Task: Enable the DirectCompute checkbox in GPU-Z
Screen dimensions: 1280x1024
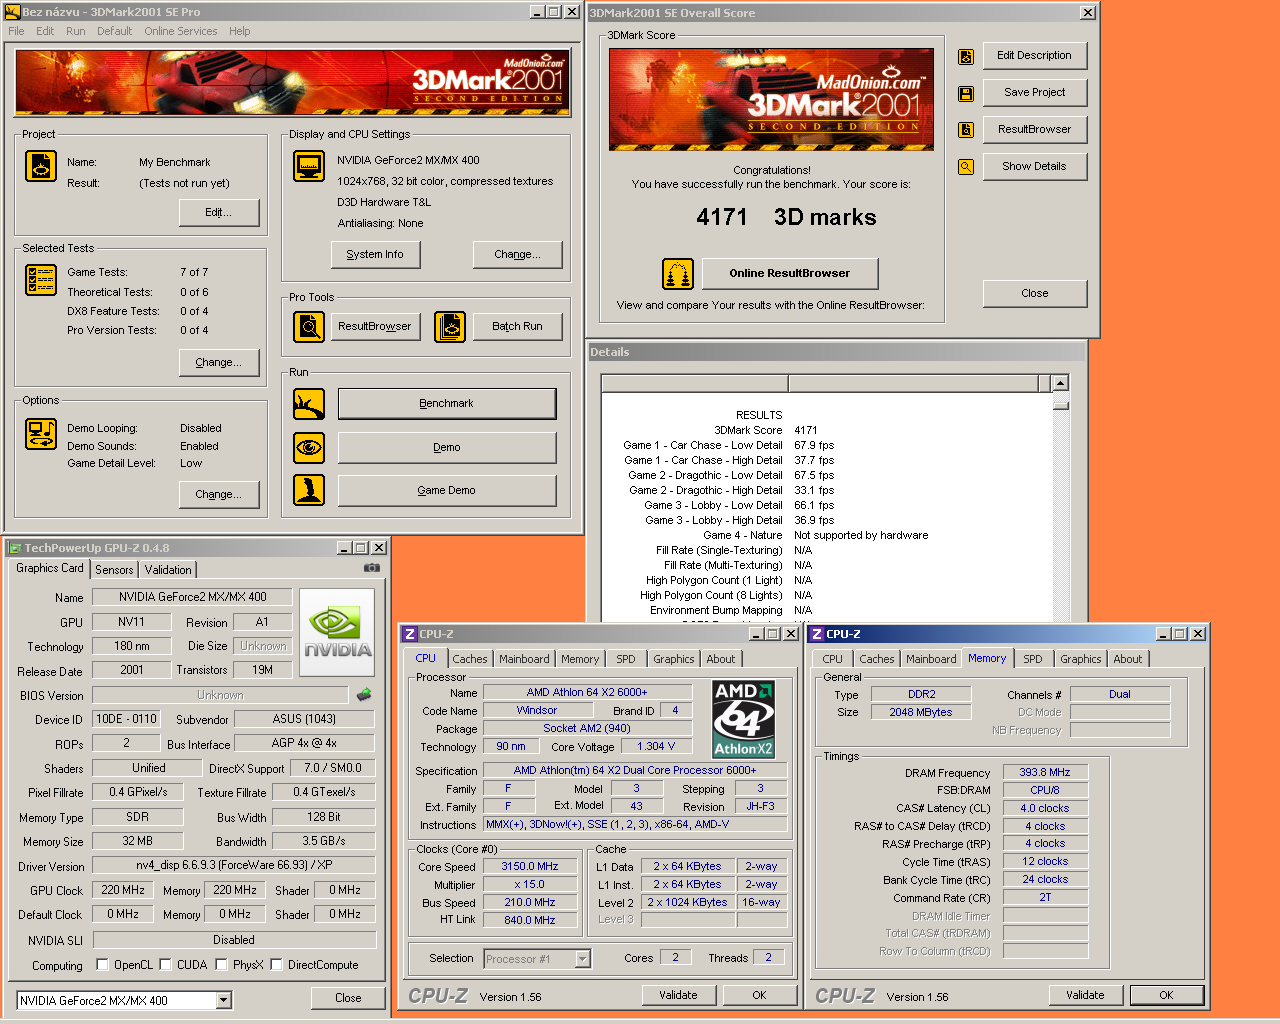Action: [x=276, y=965]
